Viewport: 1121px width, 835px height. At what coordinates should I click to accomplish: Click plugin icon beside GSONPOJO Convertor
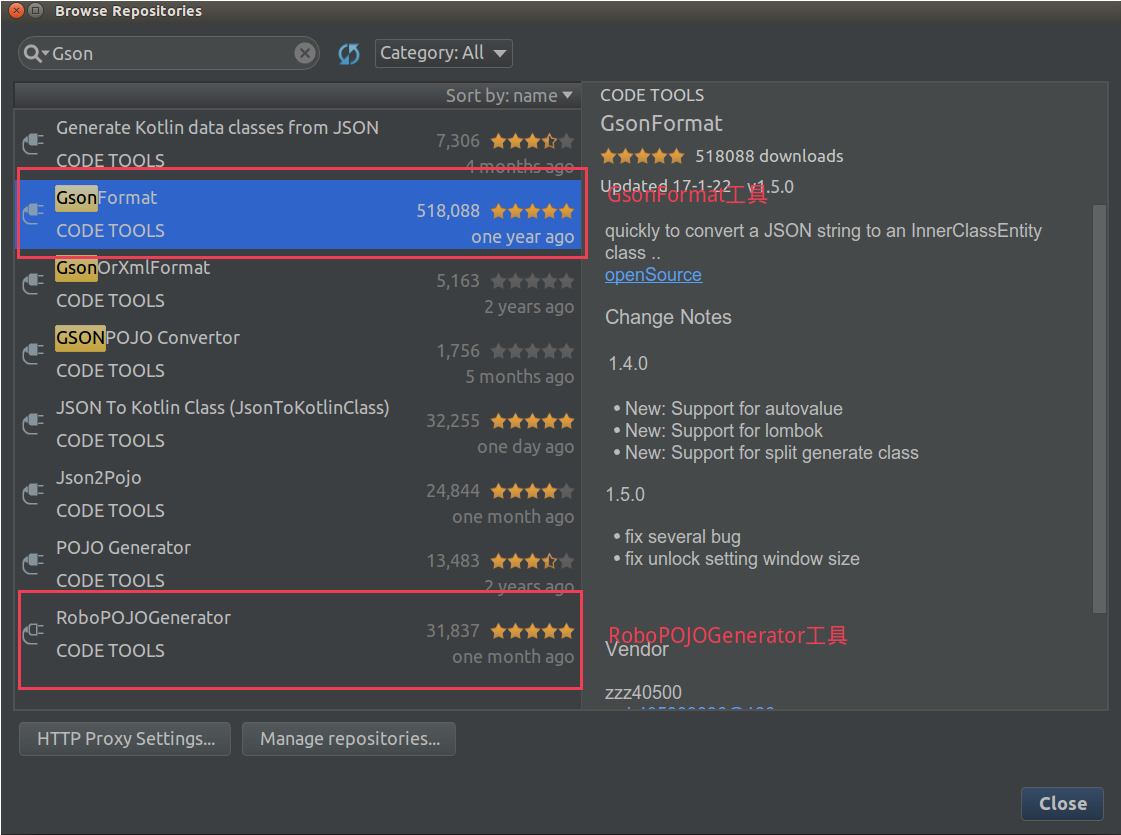pyautogui.click(x=33, y=354)
